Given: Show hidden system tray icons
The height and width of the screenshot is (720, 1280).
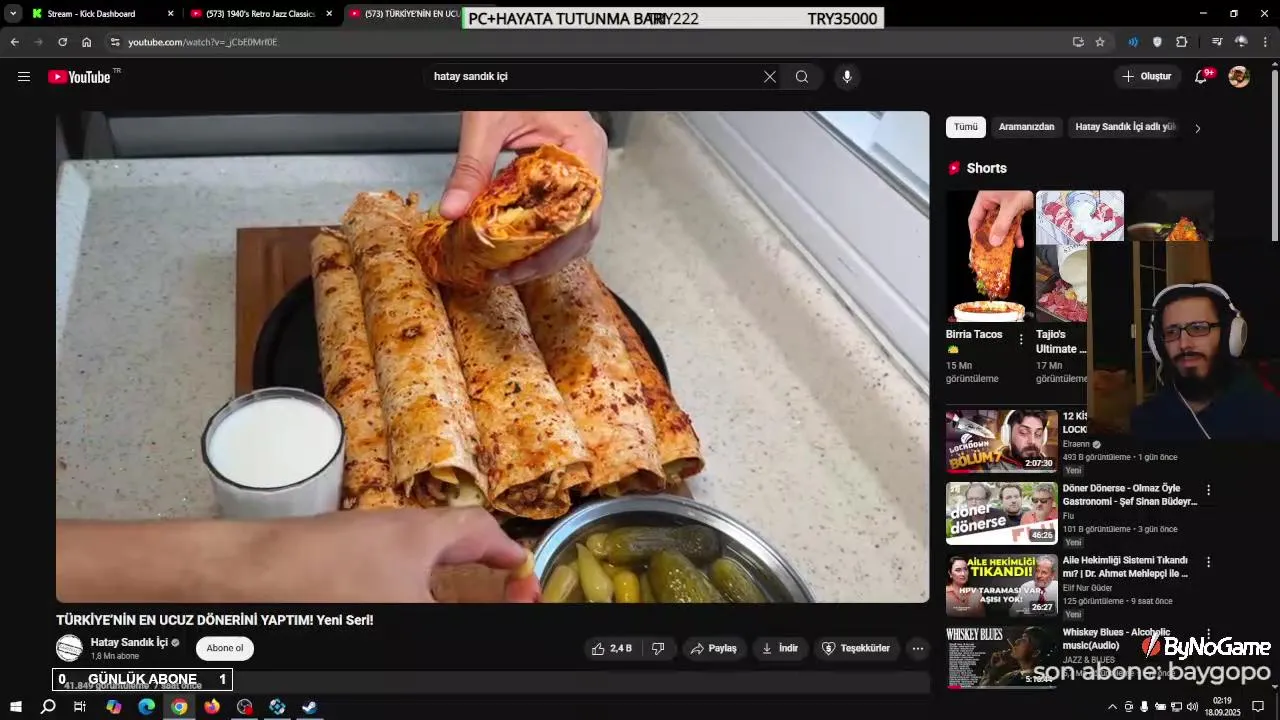Looking at the screenshot, I should pos(1112,707).
